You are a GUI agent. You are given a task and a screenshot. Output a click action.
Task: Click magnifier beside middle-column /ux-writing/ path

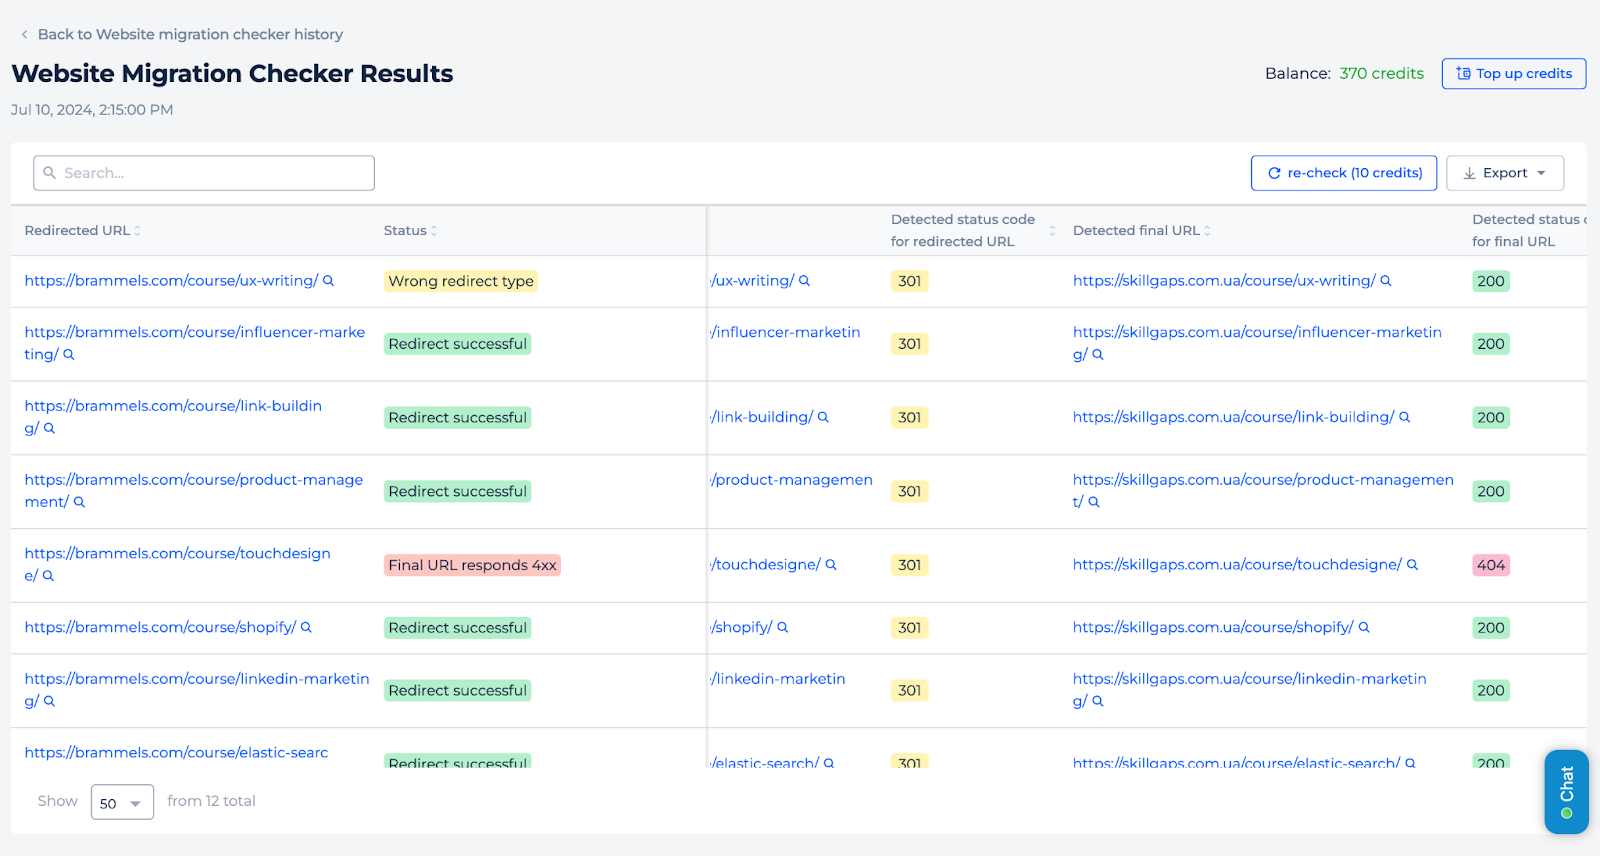pos(805,281)
